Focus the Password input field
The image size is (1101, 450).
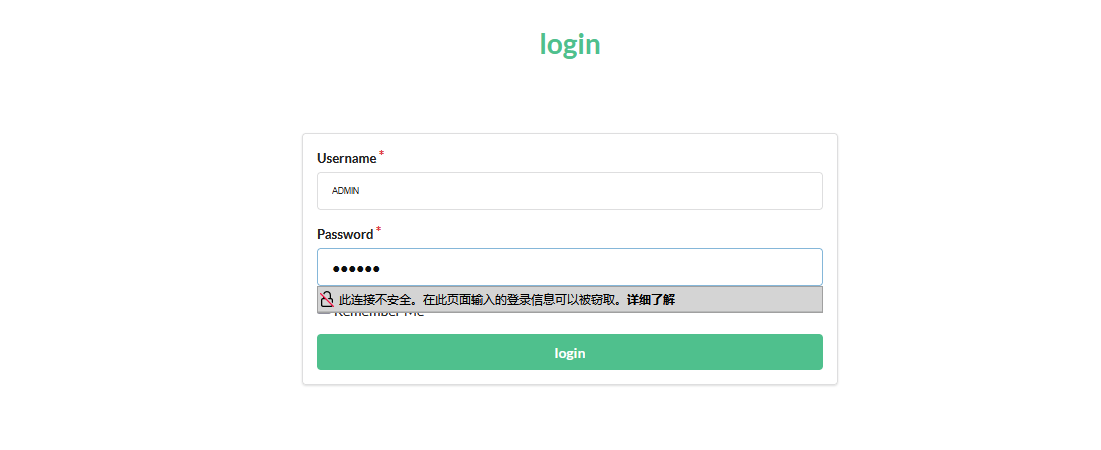point(569,267)
